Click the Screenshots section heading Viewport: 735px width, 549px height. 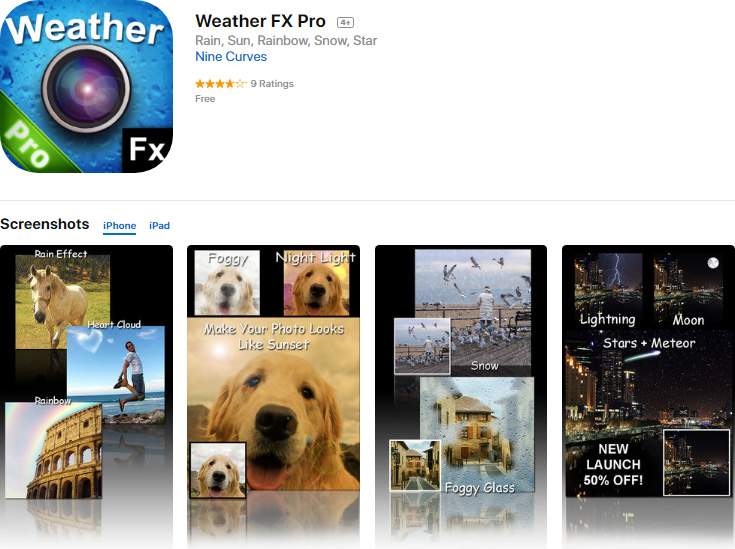45,224
